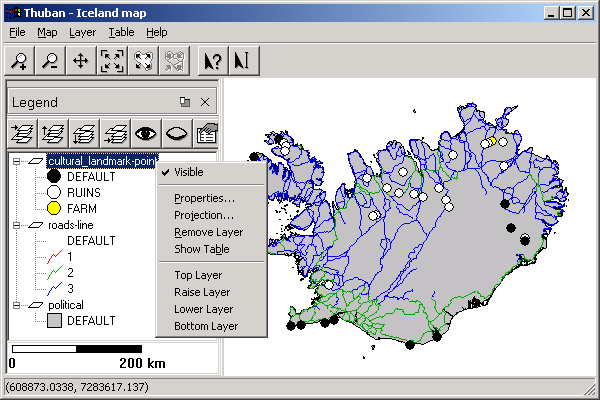Activate the Pan tool
Viewport: 600px width, 400px height.
coord(81,61)
